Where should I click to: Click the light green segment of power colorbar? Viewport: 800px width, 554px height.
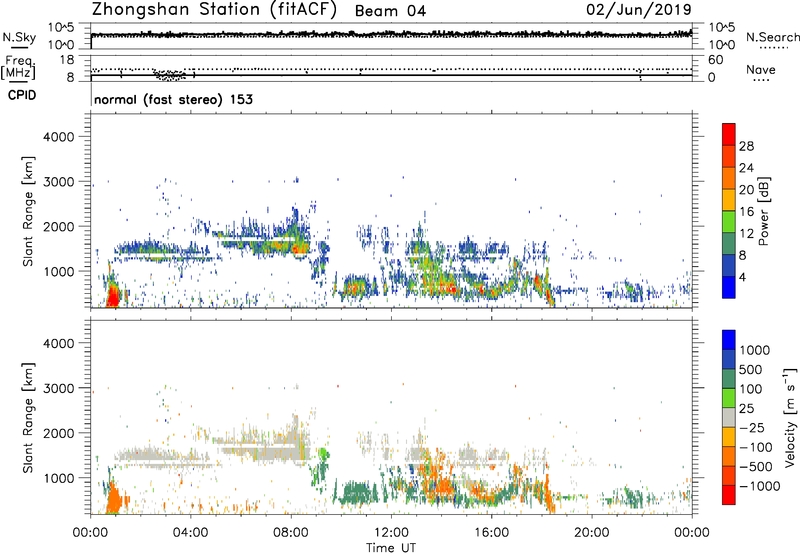coord(729,221)
